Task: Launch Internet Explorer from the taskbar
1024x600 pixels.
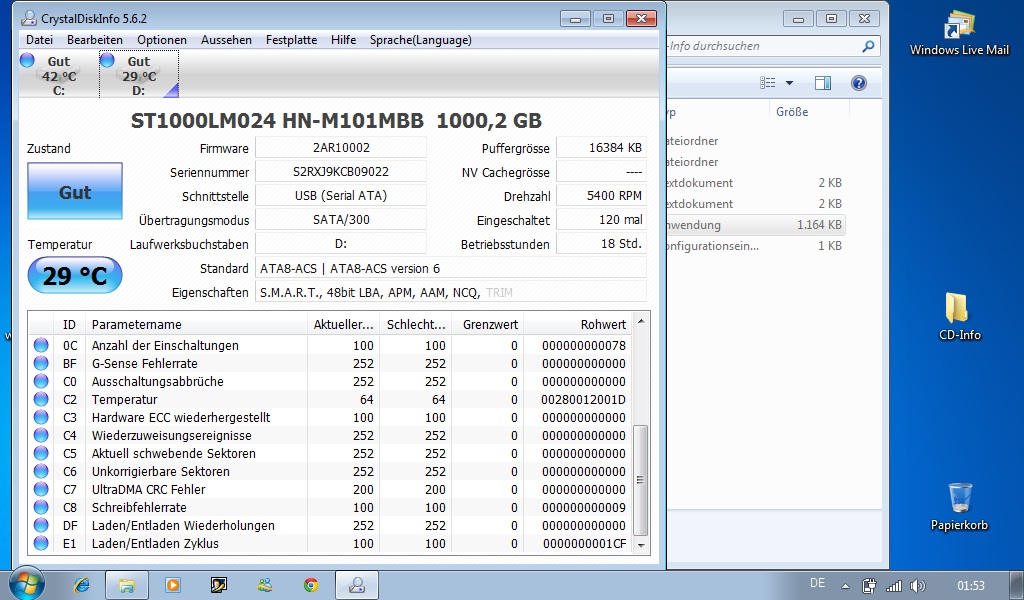Action: (82, 585)
